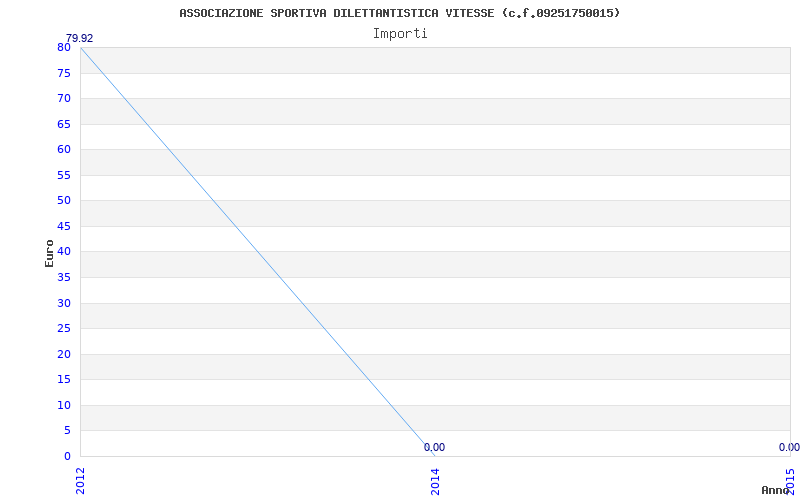Click the 40 y-axis tick label
Screen dimensions: 800x500
click(x=64, y=252)
